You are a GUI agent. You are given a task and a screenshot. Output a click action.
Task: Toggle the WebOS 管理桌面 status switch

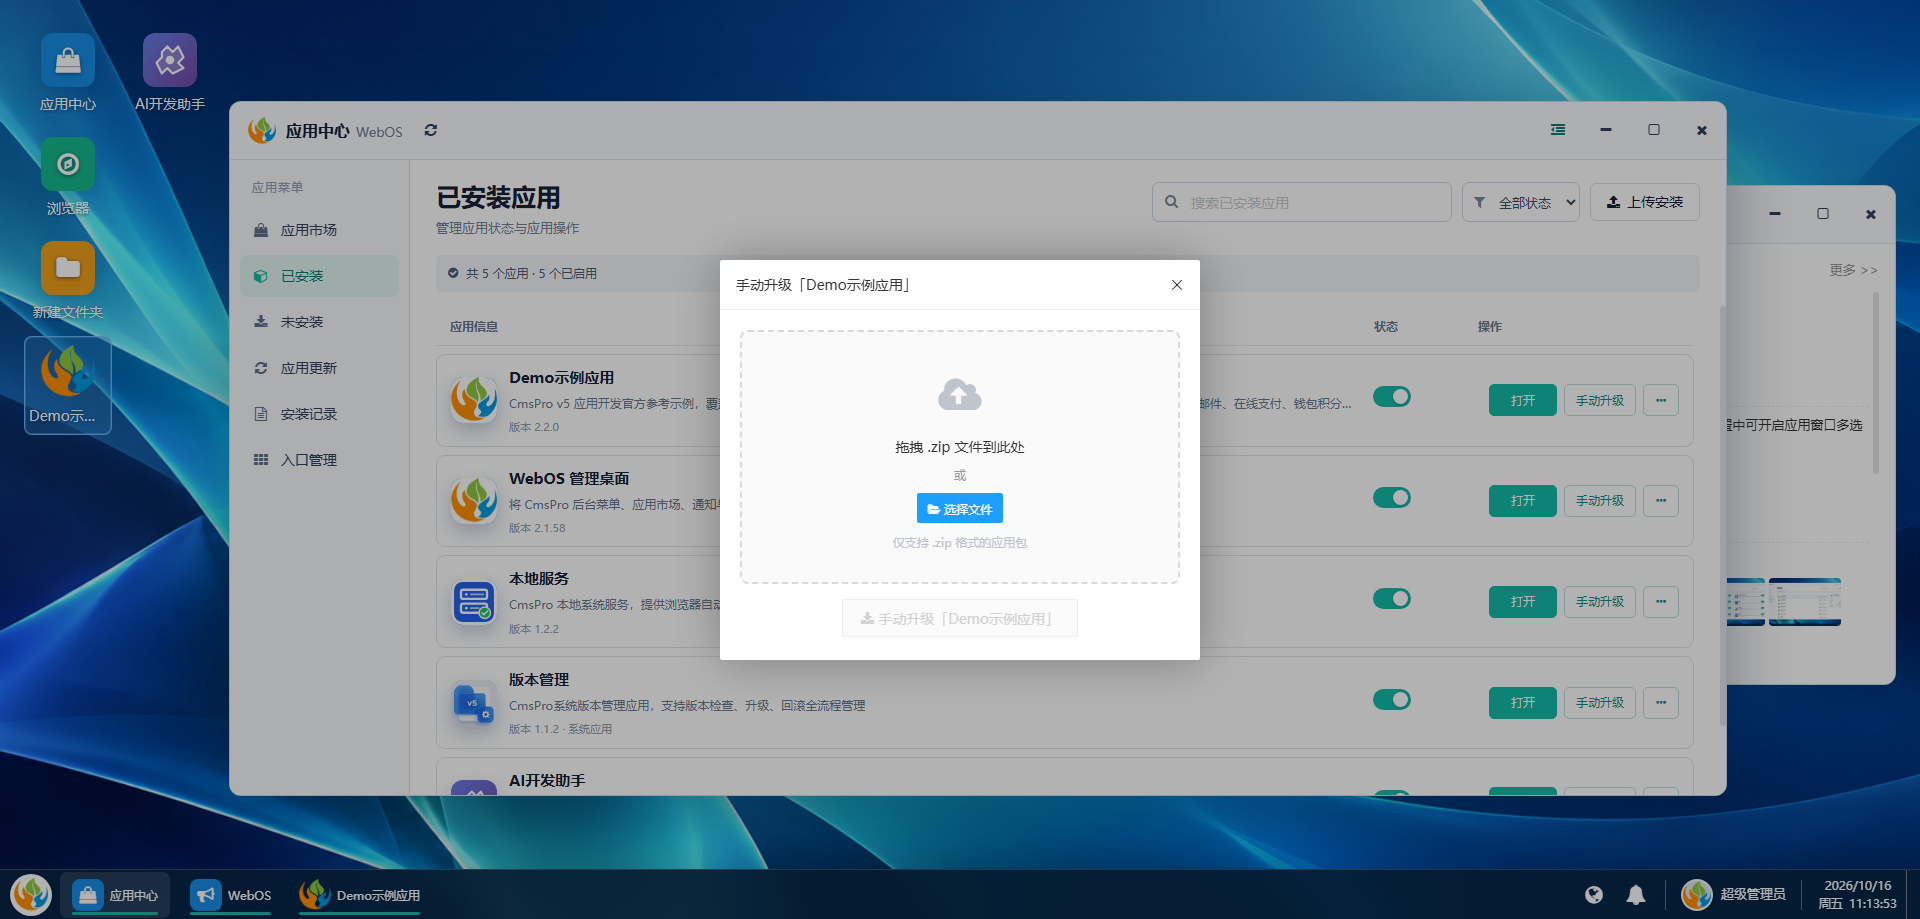pyautogui.click(x=1392, y=498)
